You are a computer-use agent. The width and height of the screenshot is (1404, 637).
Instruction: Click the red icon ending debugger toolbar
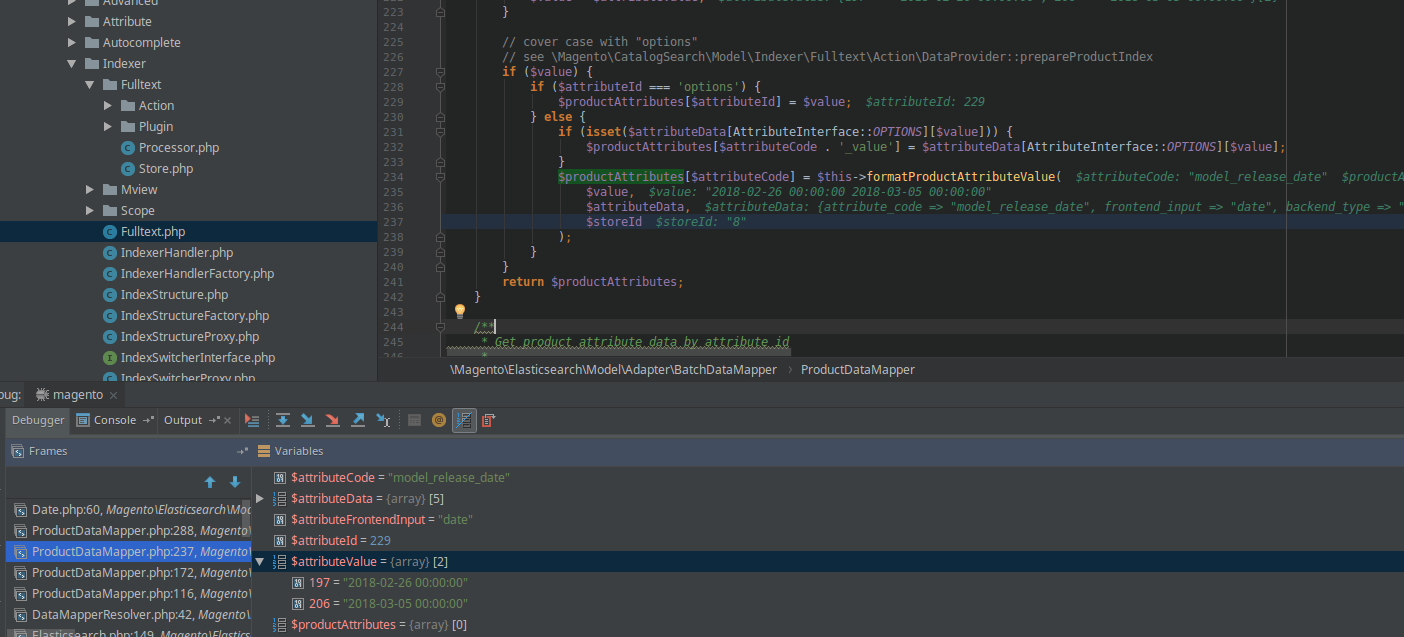488,420
